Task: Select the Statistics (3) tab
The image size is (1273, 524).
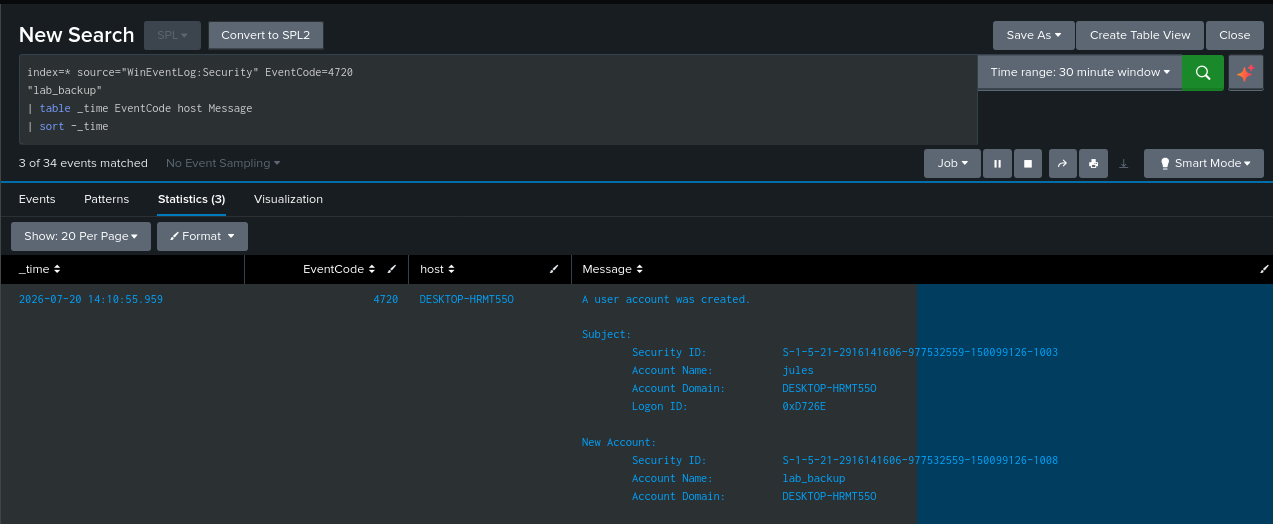Action: [191, 199]
